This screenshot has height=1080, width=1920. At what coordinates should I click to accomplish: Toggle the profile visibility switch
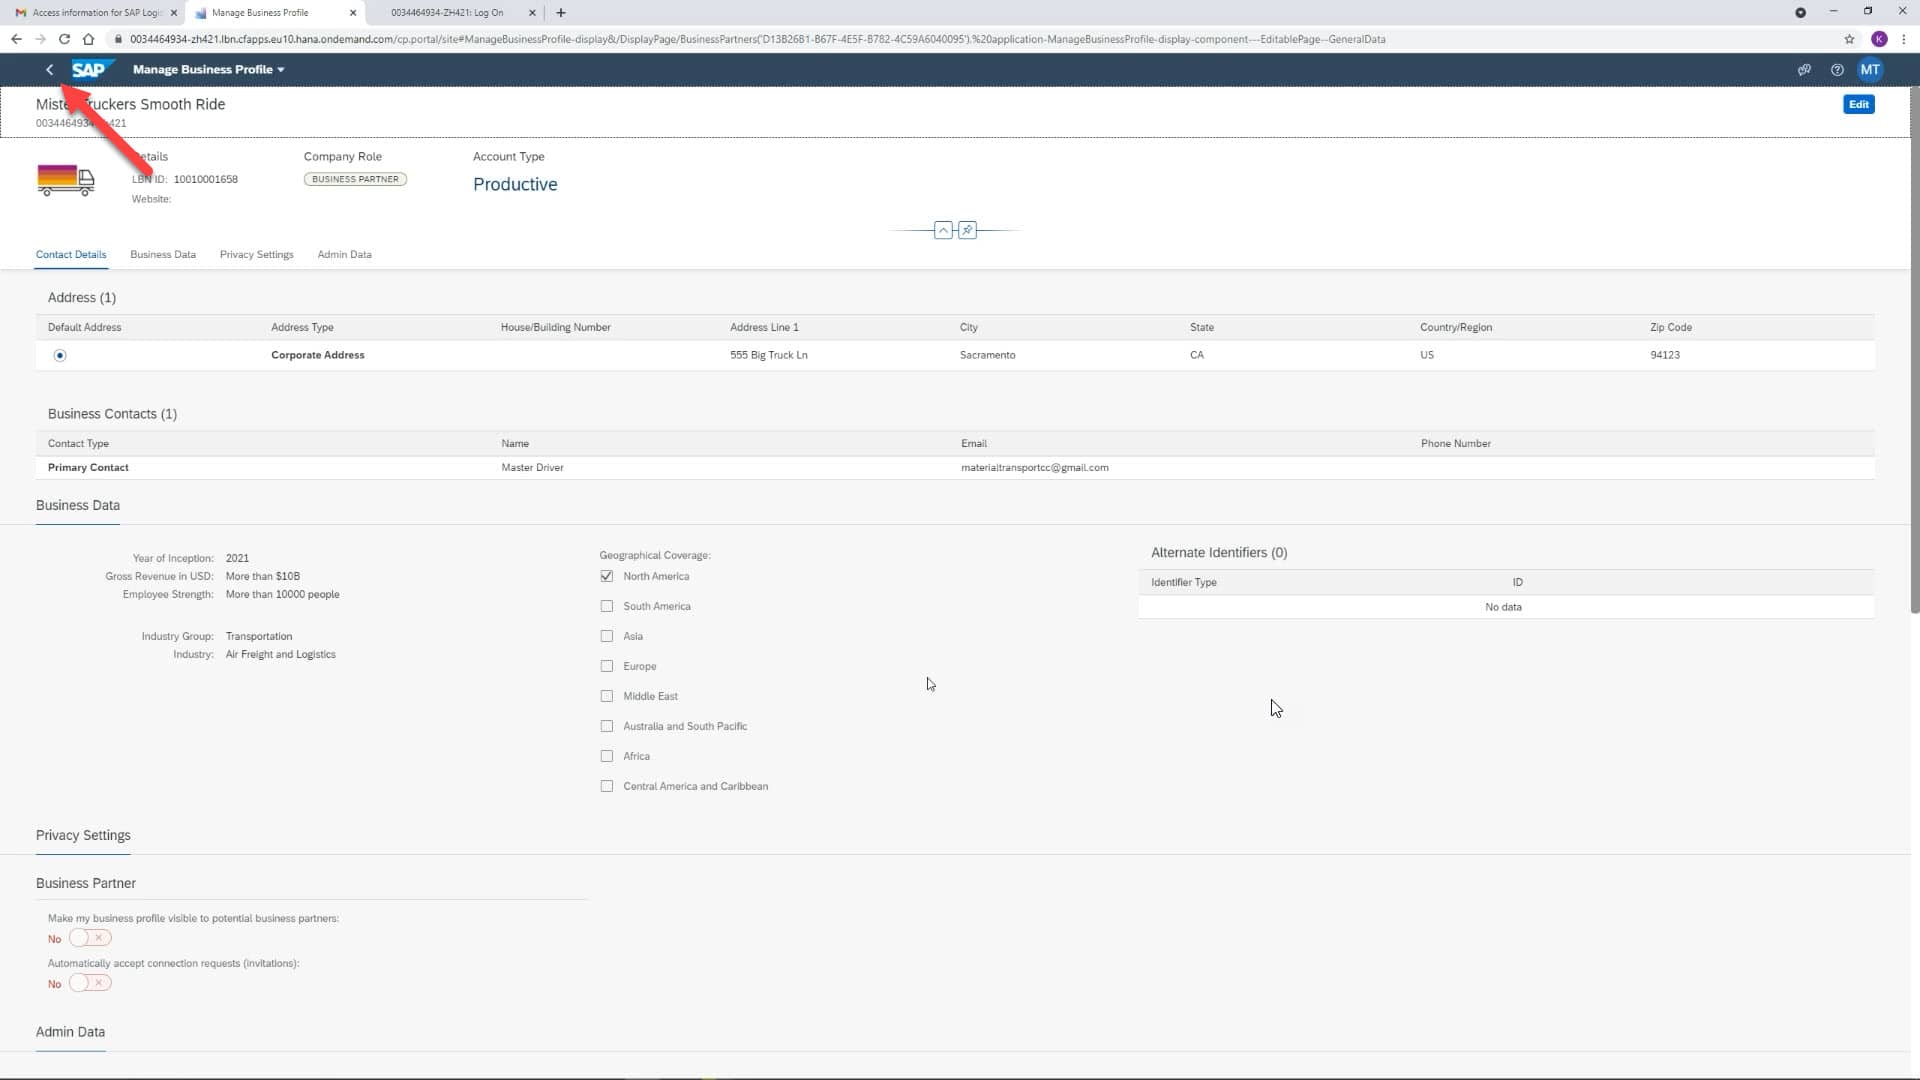tap(90, 939)
